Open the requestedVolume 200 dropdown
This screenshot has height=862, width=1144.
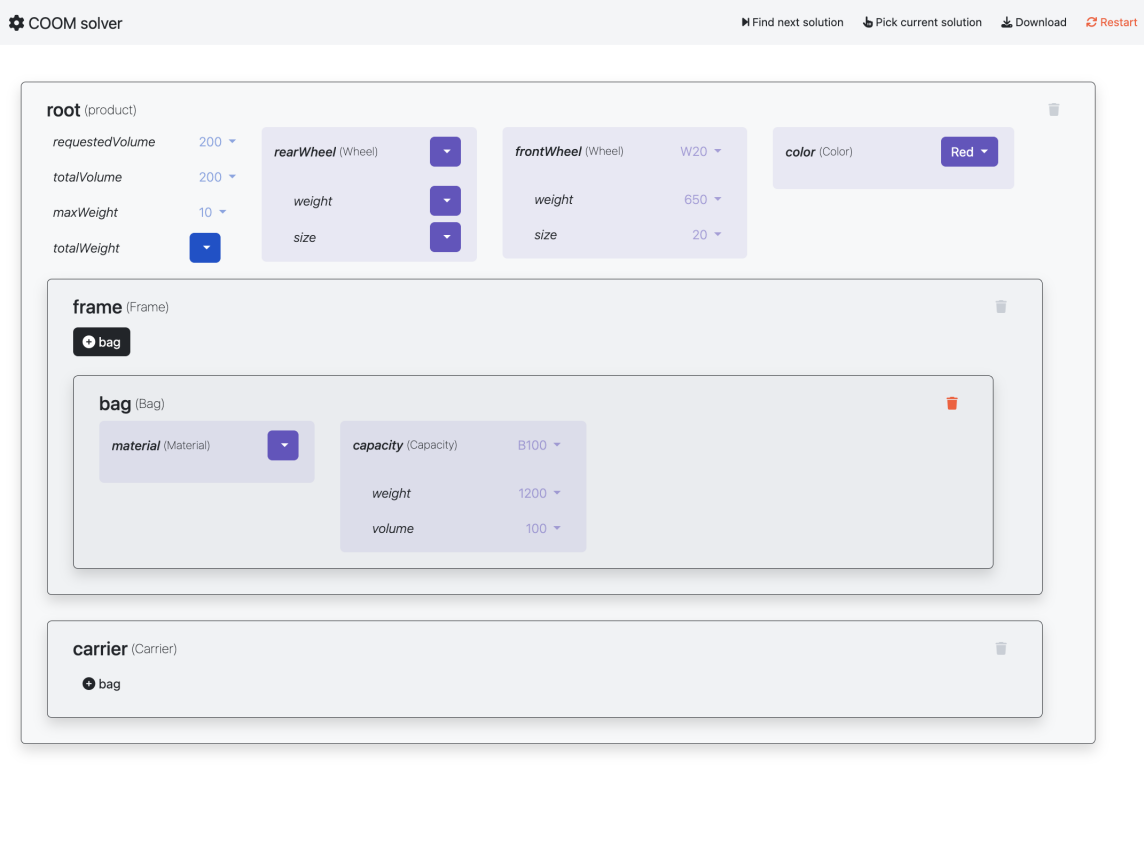(x=218, y=142)
